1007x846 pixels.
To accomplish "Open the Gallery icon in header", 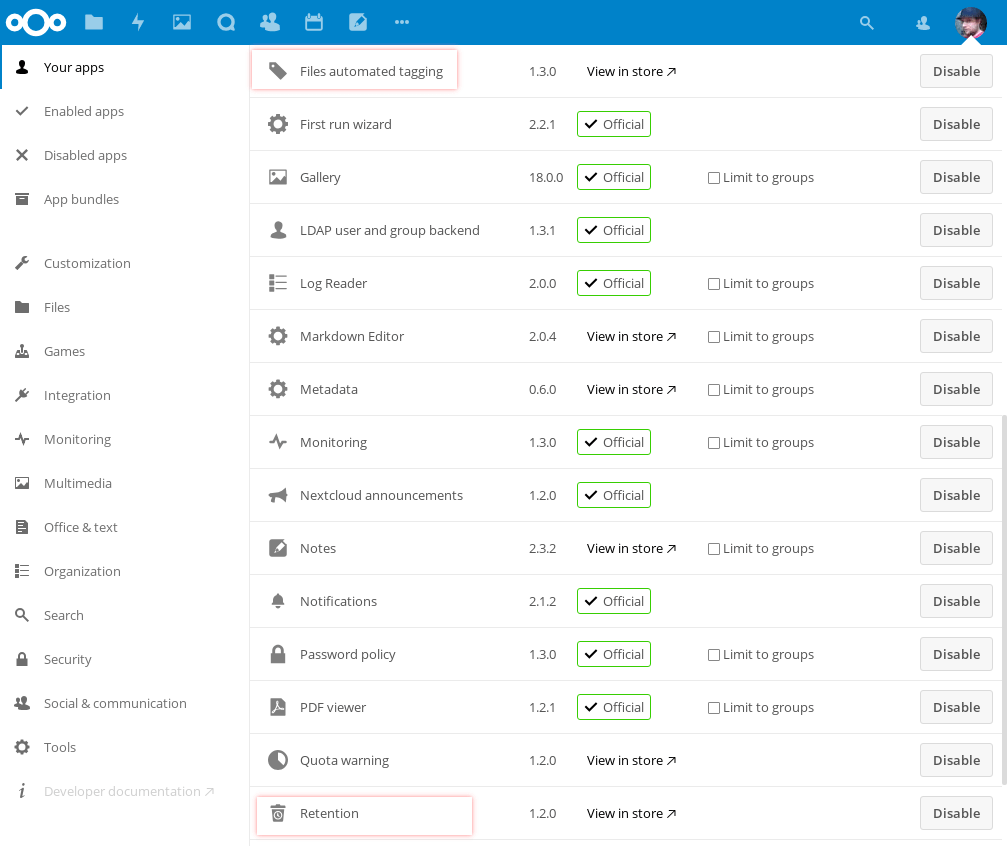I will 182,22.
